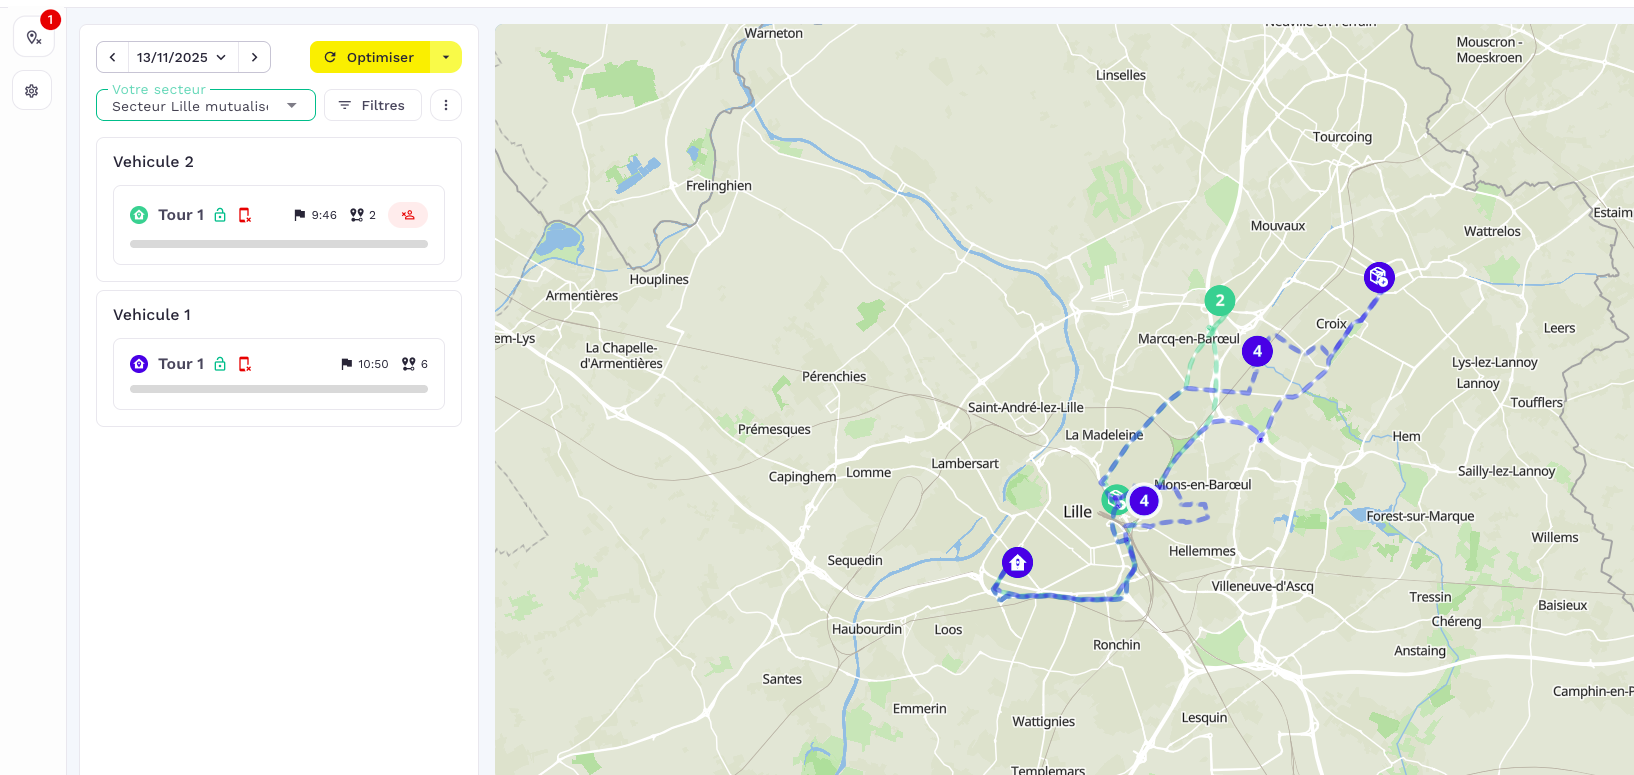Click the yellow Optimiser button
The image size is (1634, 775).
(370, 57)
